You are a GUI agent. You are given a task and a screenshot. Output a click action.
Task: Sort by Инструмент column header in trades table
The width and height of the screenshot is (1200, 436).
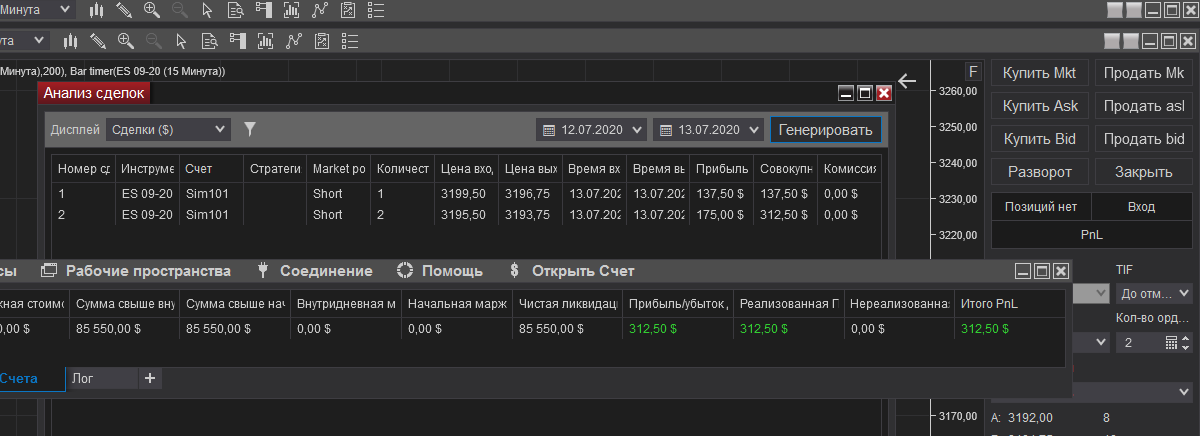[x=147, y=169]
